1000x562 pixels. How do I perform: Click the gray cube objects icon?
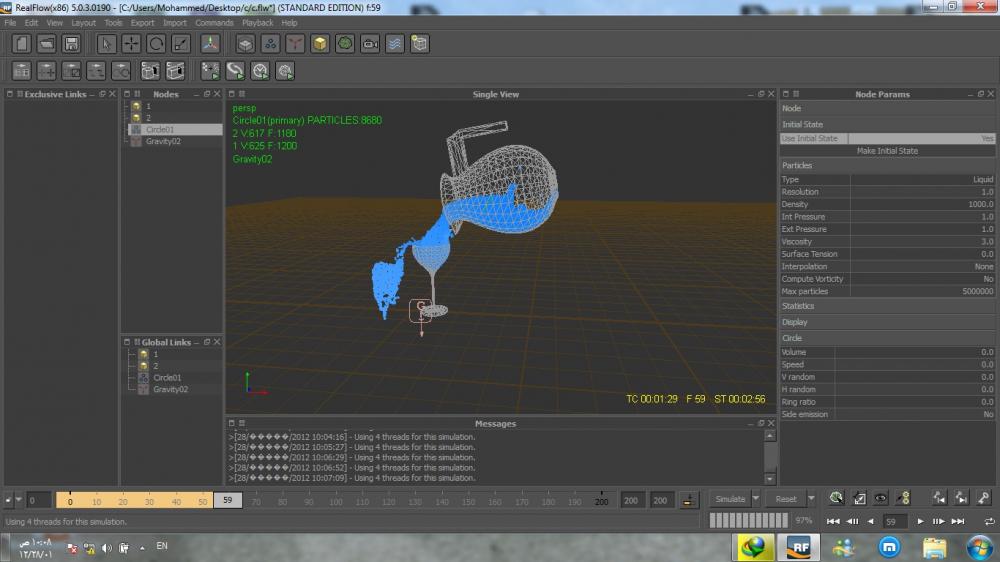[x=246, y=44]
